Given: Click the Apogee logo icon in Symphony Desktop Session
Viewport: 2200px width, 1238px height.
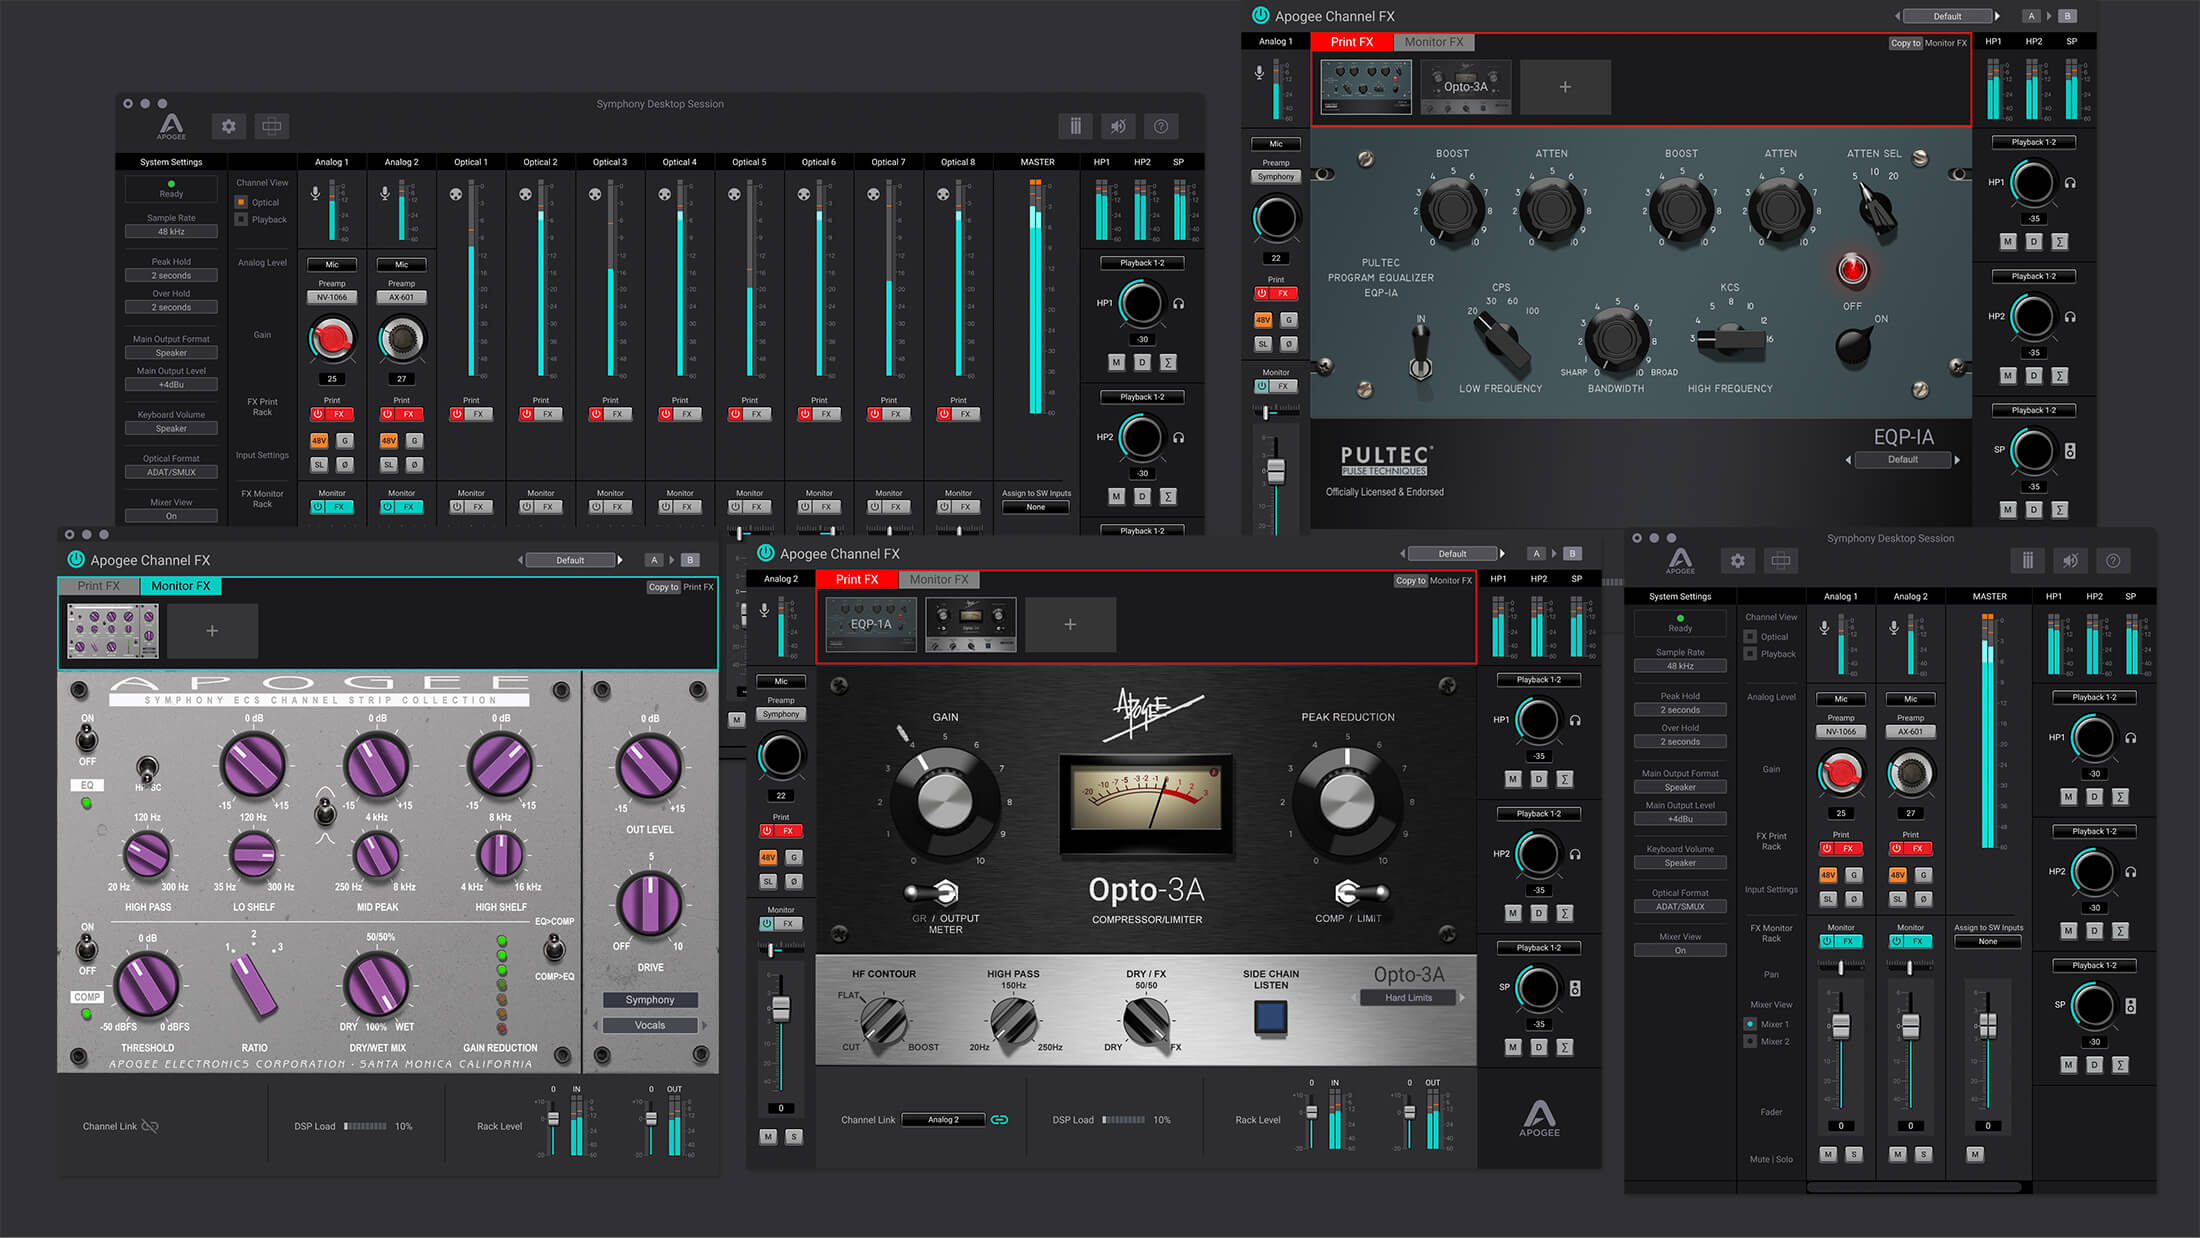Looking at the screenshot, I should 170,125.
